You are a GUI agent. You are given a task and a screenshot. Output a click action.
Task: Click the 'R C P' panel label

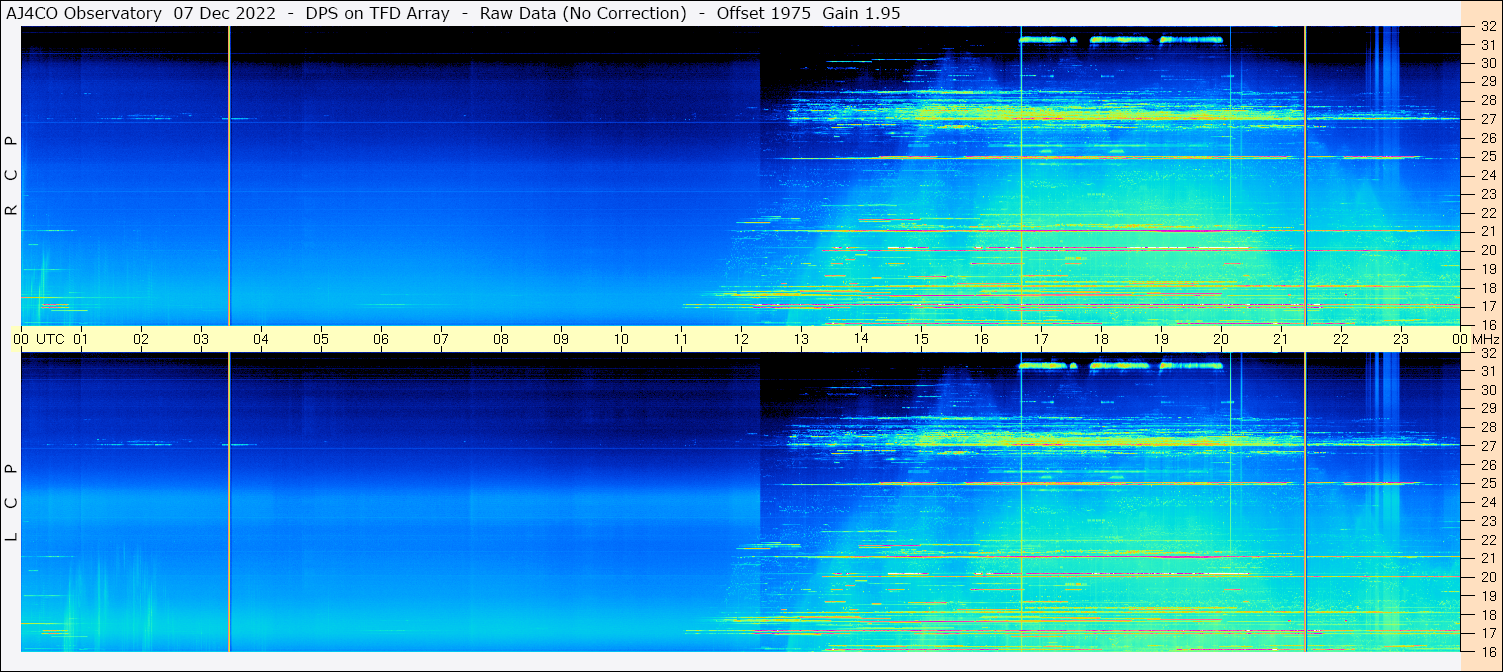point(12,176)
